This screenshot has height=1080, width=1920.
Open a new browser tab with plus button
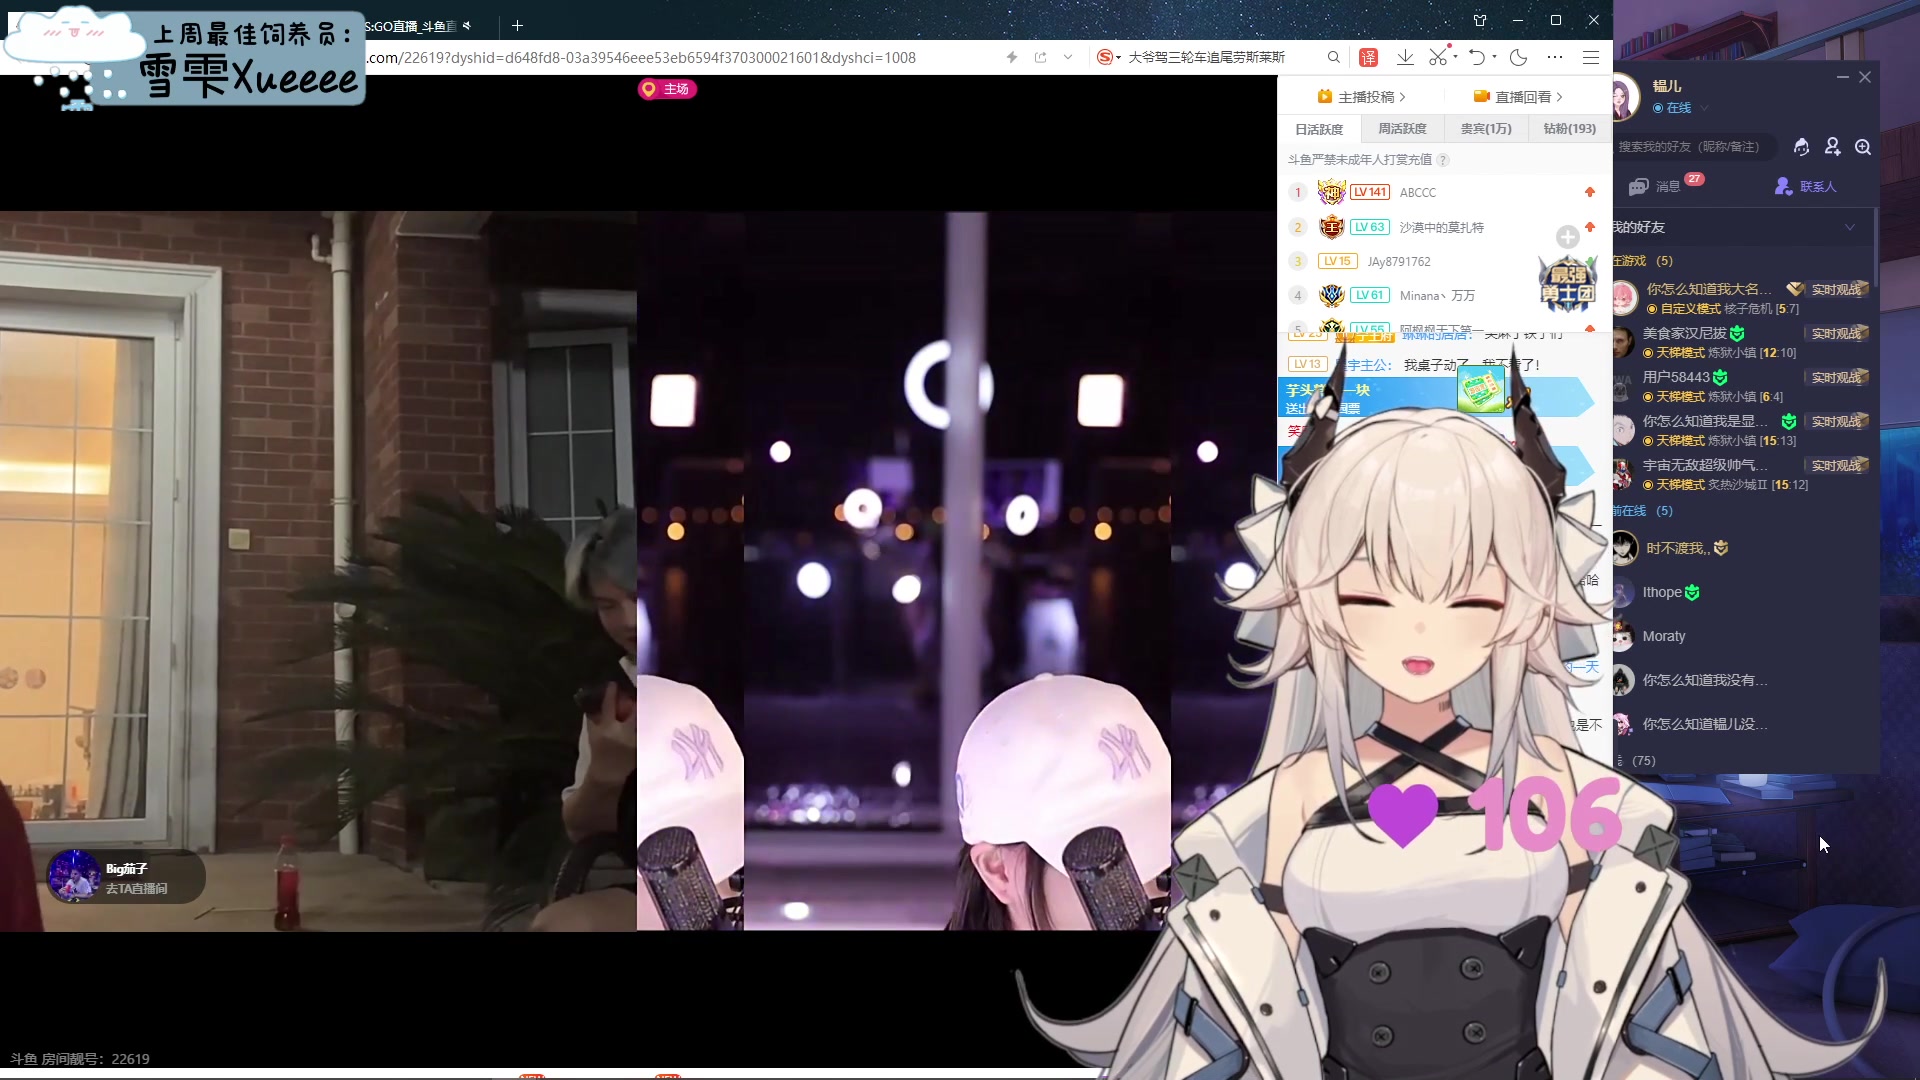tap(517, 25)
